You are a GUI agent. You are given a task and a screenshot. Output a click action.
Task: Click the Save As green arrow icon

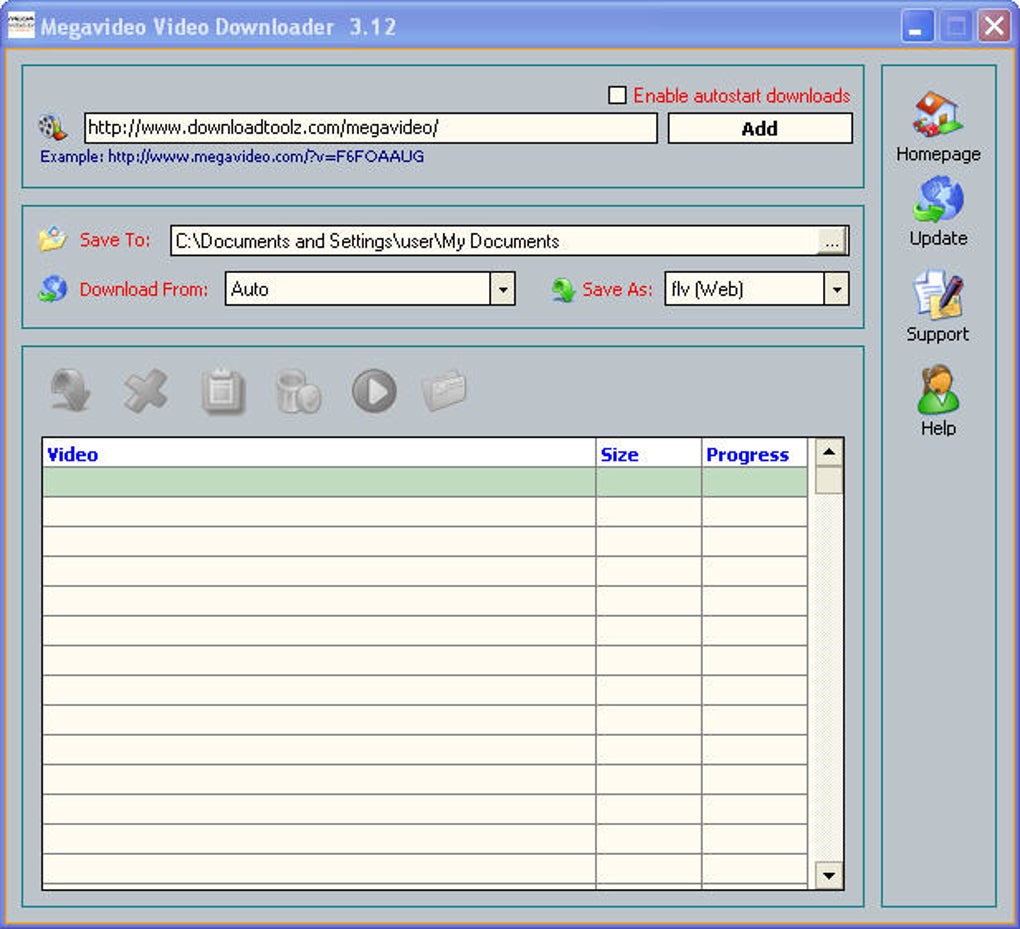(563, 289)
